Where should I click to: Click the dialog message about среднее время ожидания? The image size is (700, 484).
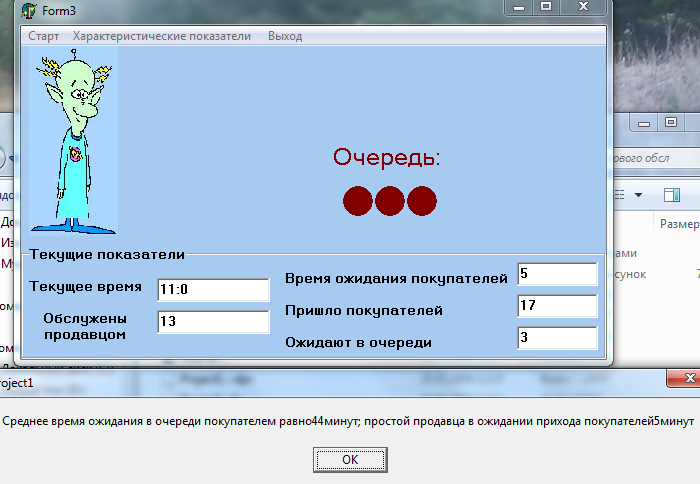(x=348, y=421)
